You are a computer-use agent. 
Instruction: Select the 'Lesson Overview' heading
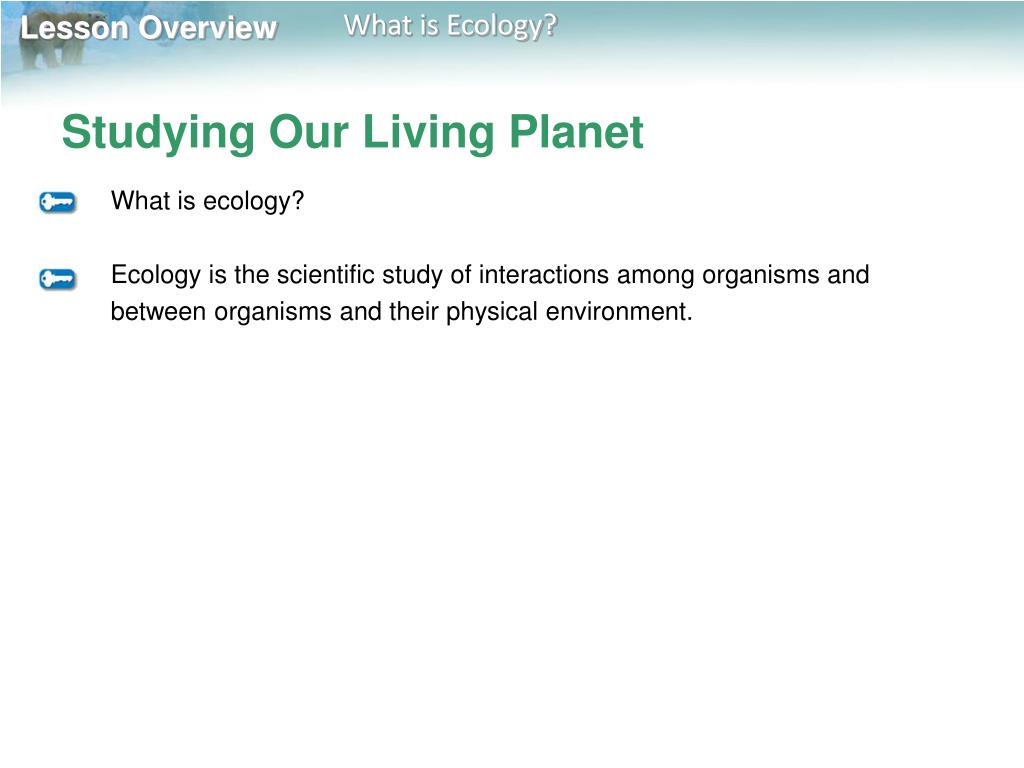(149, 28)
